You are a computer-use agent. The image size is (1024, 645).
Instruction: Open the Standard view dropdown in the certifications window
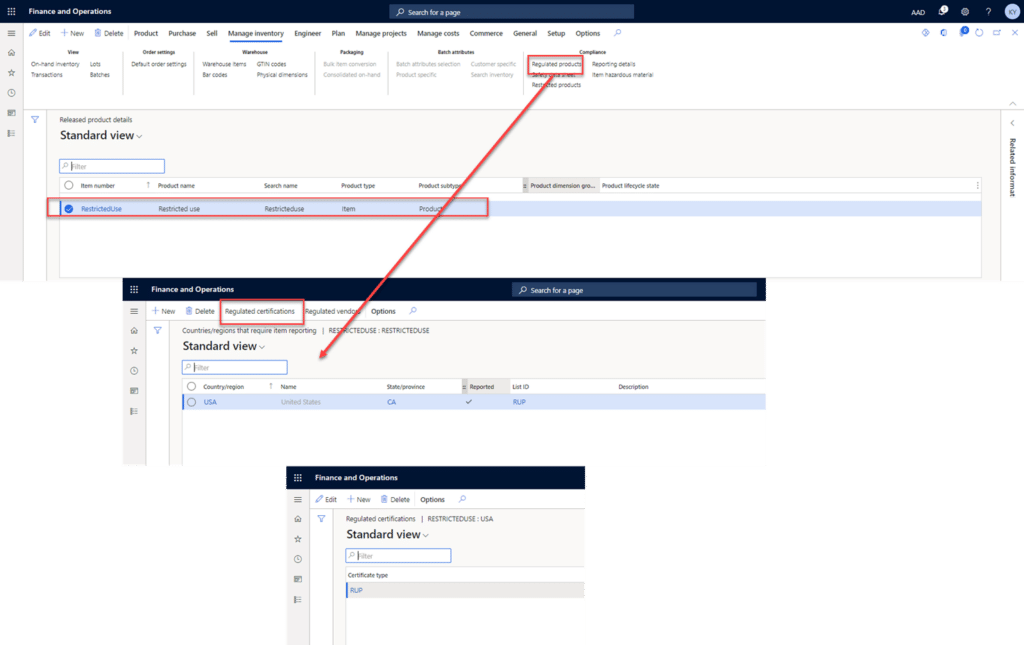point(261,346)
